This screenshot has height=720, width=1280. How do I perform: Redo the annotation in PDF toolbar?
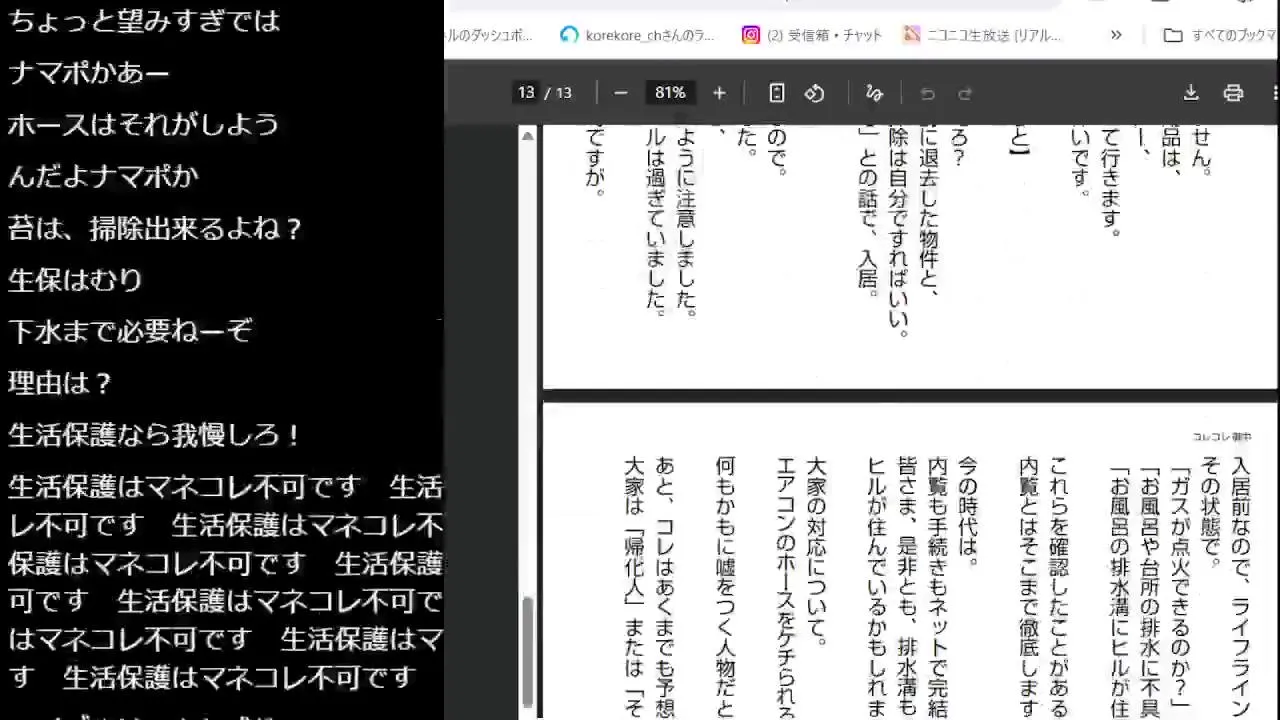[x=965, y=93]
